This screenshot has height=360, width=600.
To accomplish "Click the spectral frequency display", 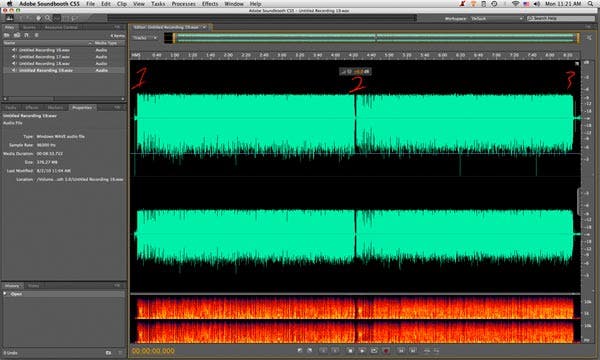I will tap(355, 319).
